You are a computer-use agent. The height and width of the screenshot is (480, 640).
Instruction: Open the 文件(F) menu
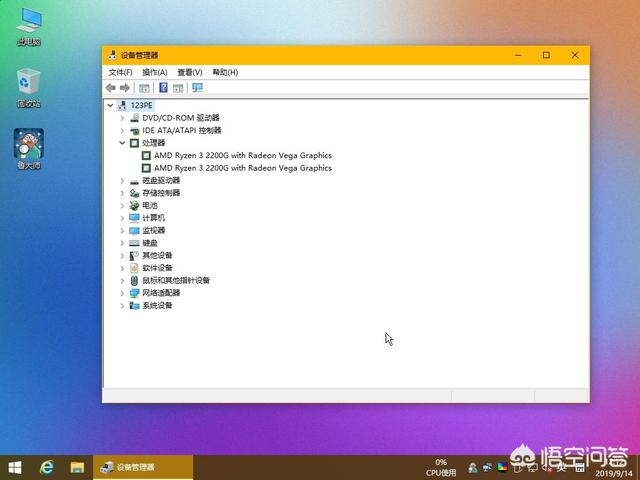120,72
